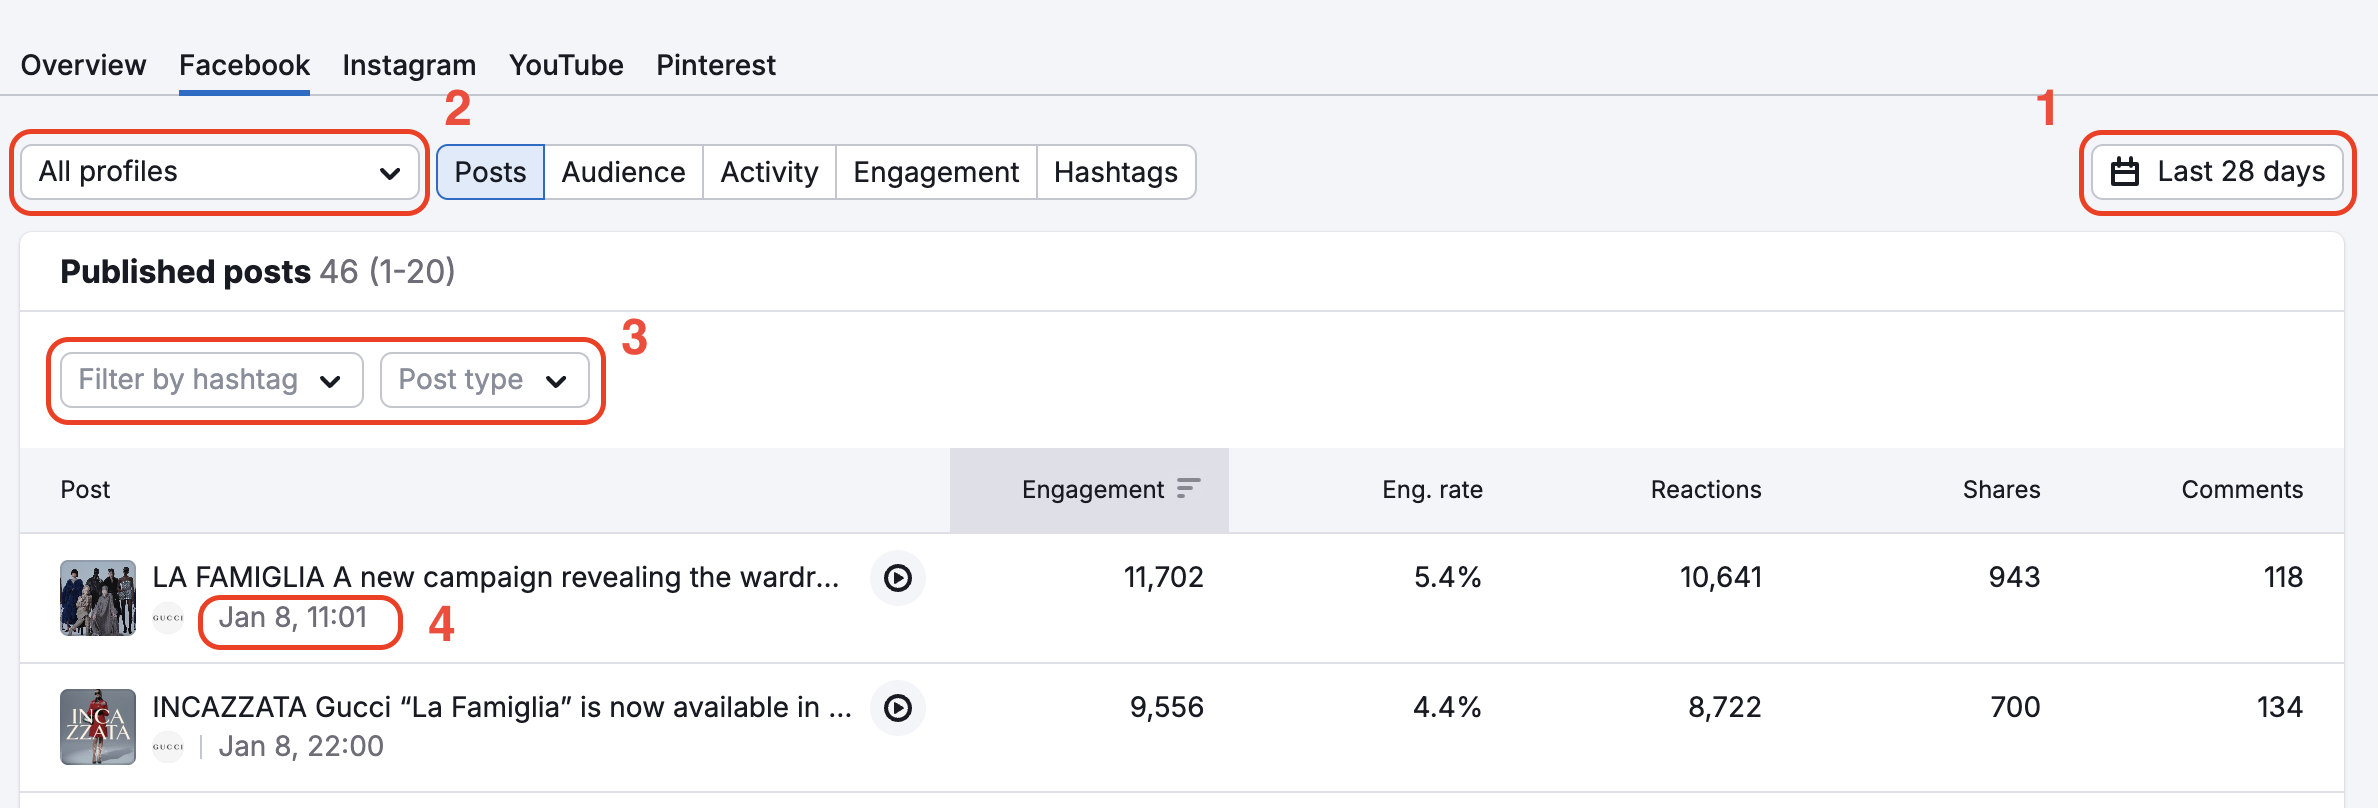Click the 700 shares cell
Viewport: 2378px width, 808px height.
coord(2015,707)
